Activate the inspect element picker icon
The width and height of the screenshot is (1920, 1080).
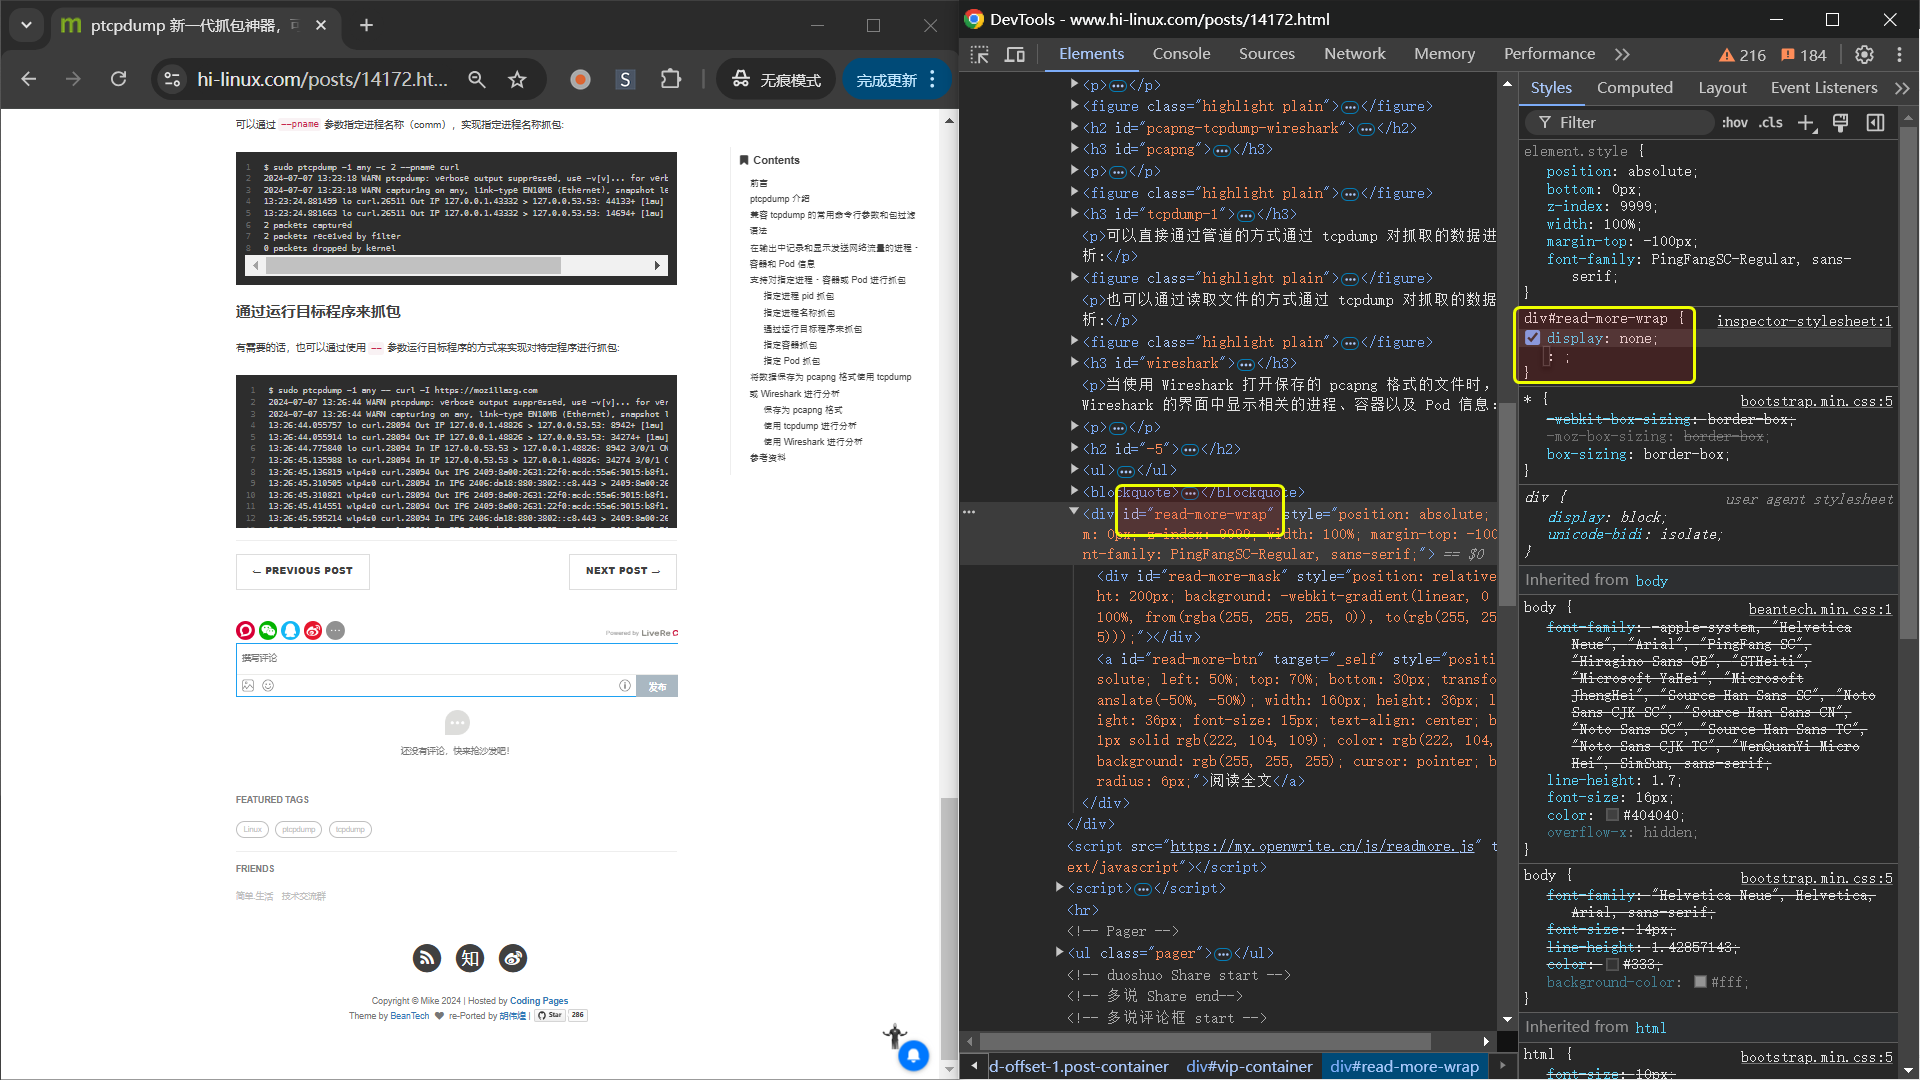[979, 55]
